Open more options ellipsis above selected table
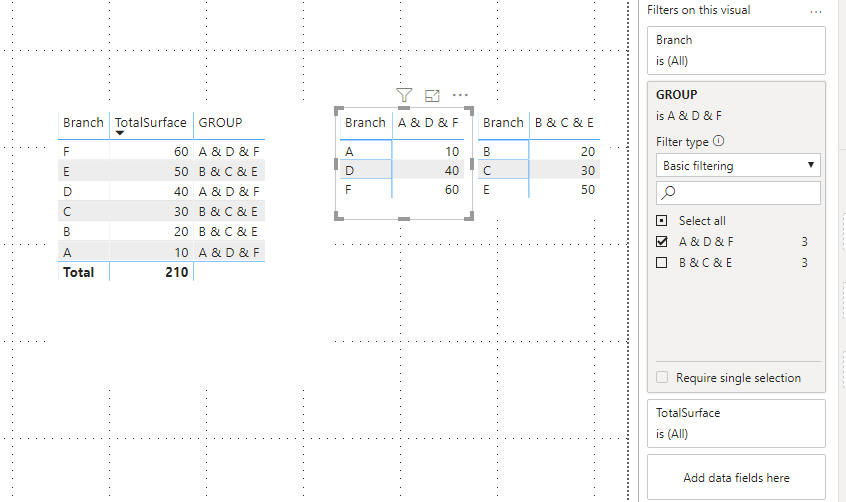 [460, 95]
